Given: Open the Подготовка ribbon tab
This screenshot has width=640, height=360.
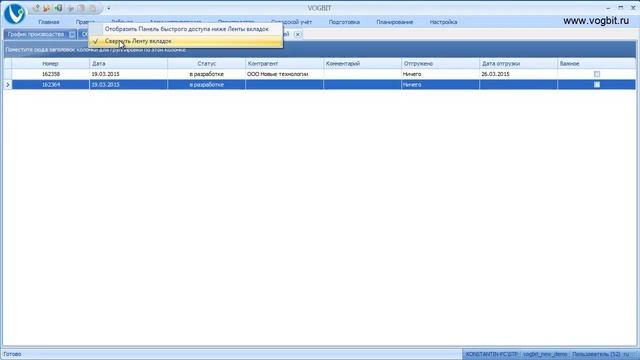Looking at the screenshot, I should (344, 22).
